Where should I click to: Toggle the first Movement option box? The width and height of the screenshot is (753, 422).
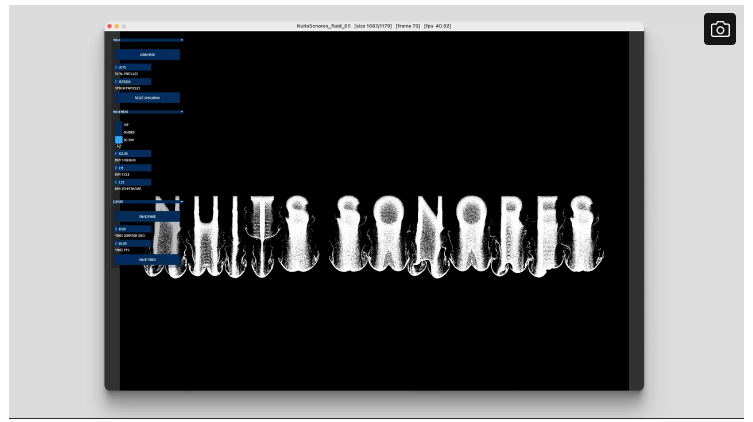119,125
